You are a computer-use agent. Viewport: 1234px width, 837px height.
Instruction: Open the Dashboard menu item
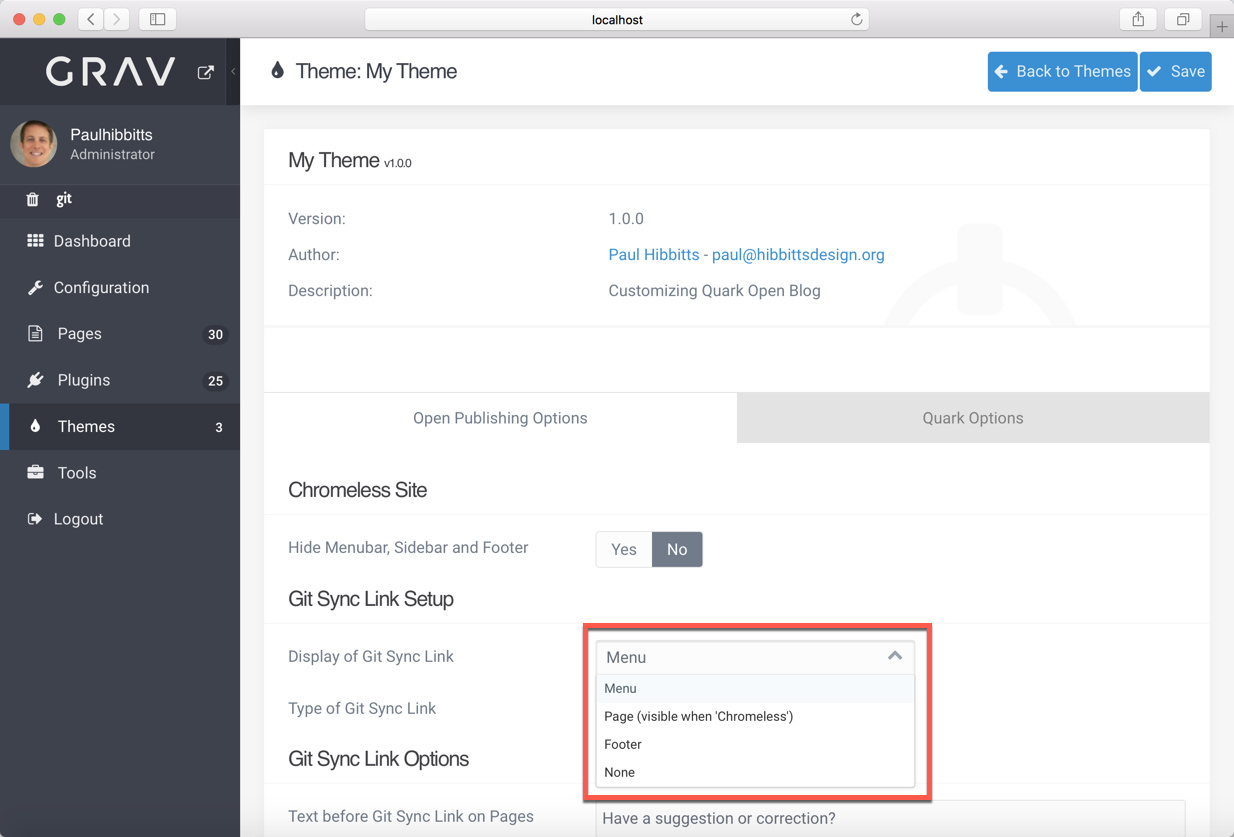tap(120, 241)
